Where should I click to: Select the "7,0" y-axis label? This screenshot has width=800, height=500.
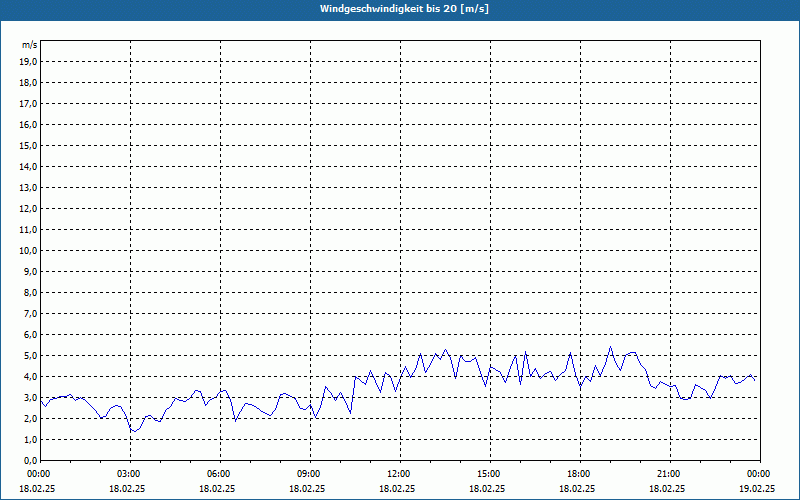click(31, 313)
